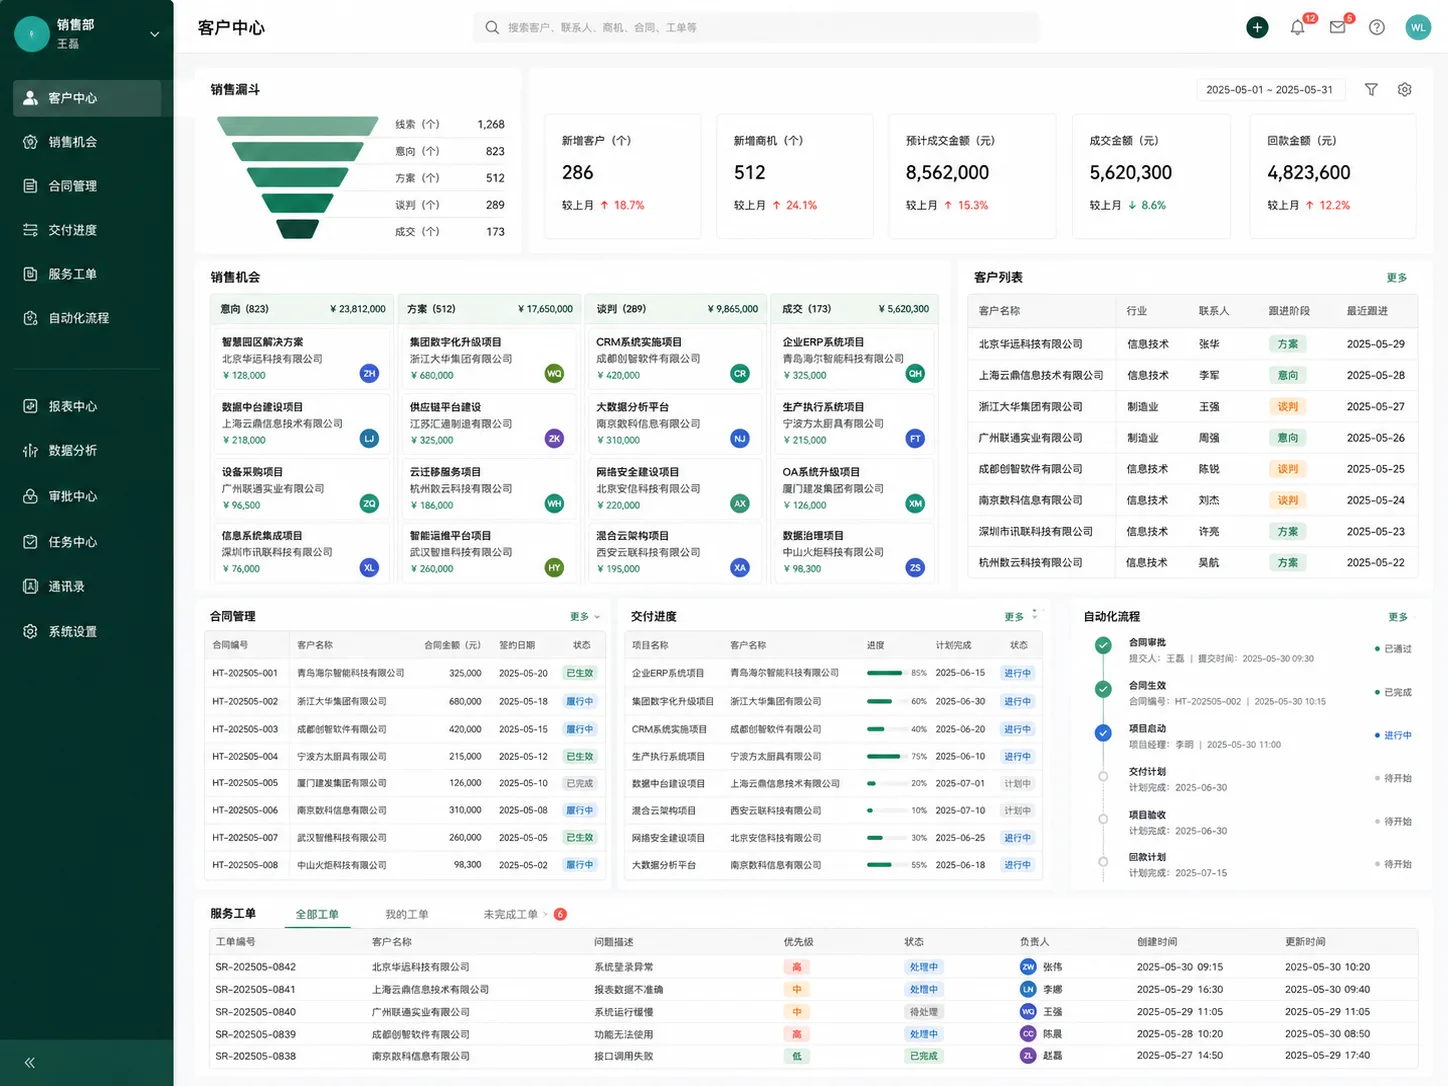Open the mail inbox icon
1448x1086 pixels.
1337,28
